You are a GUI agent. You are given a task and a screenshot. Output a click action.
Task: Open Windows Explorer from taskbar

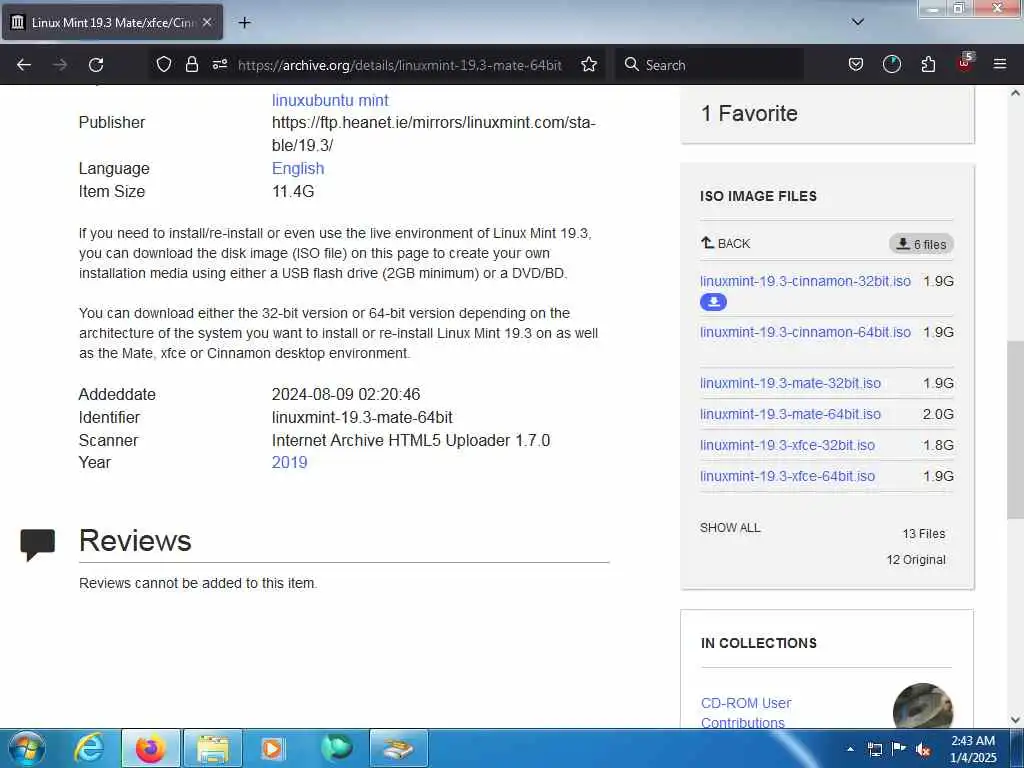click(213, 748)
